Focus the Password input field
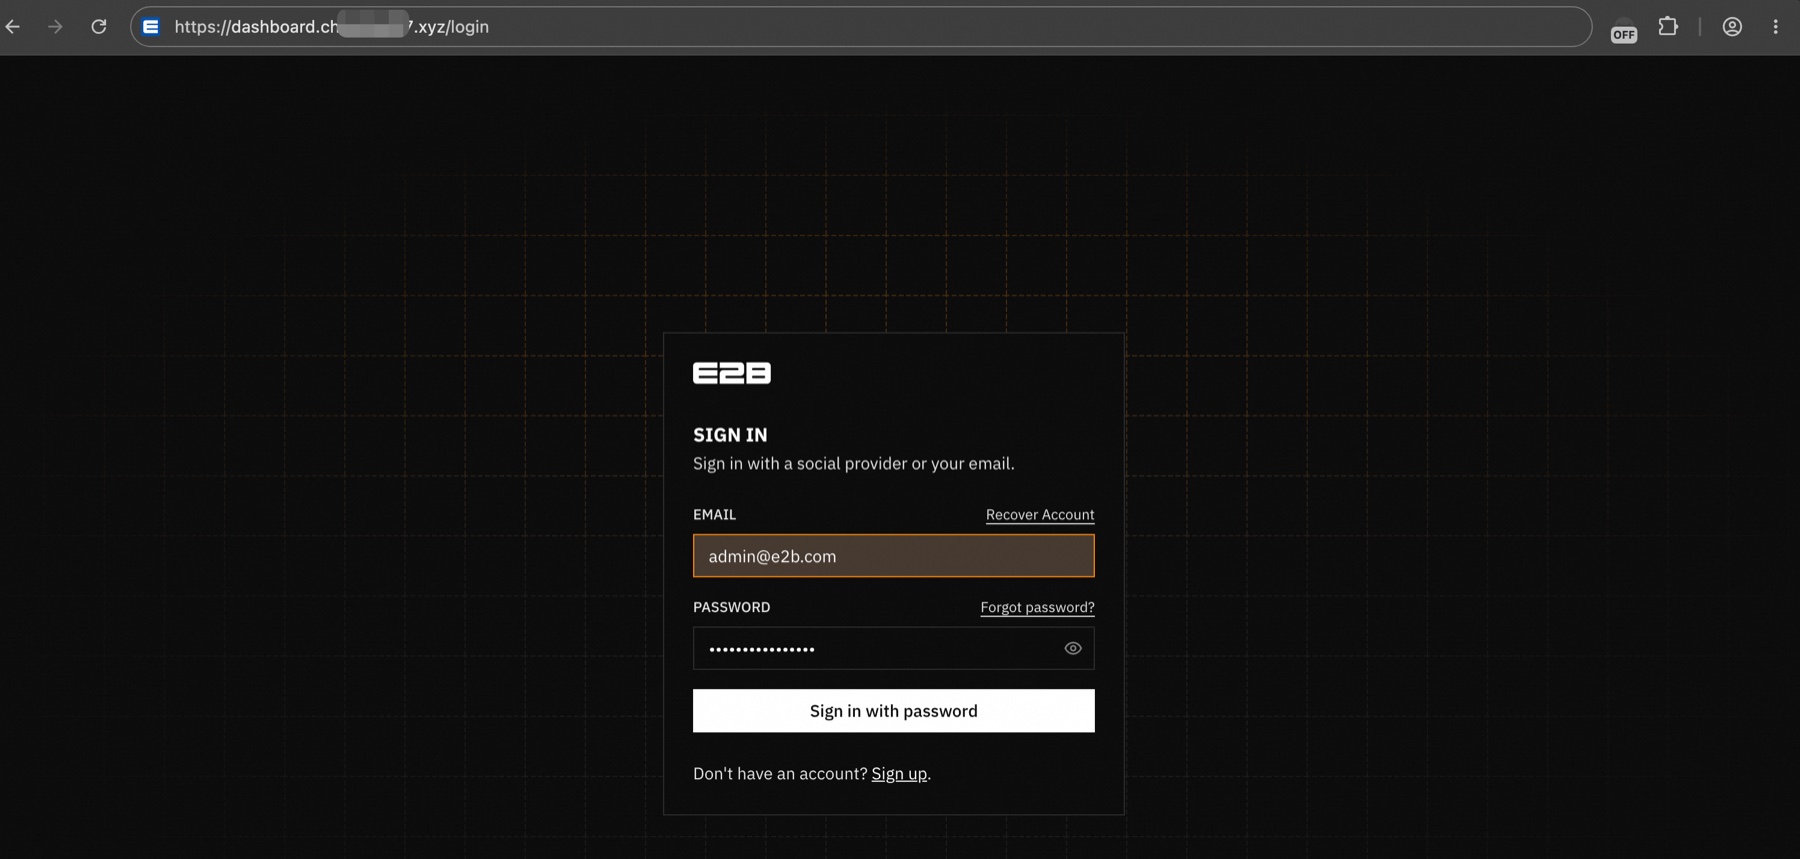This screenshot has width=1800, height=859. tap(894, 648)
